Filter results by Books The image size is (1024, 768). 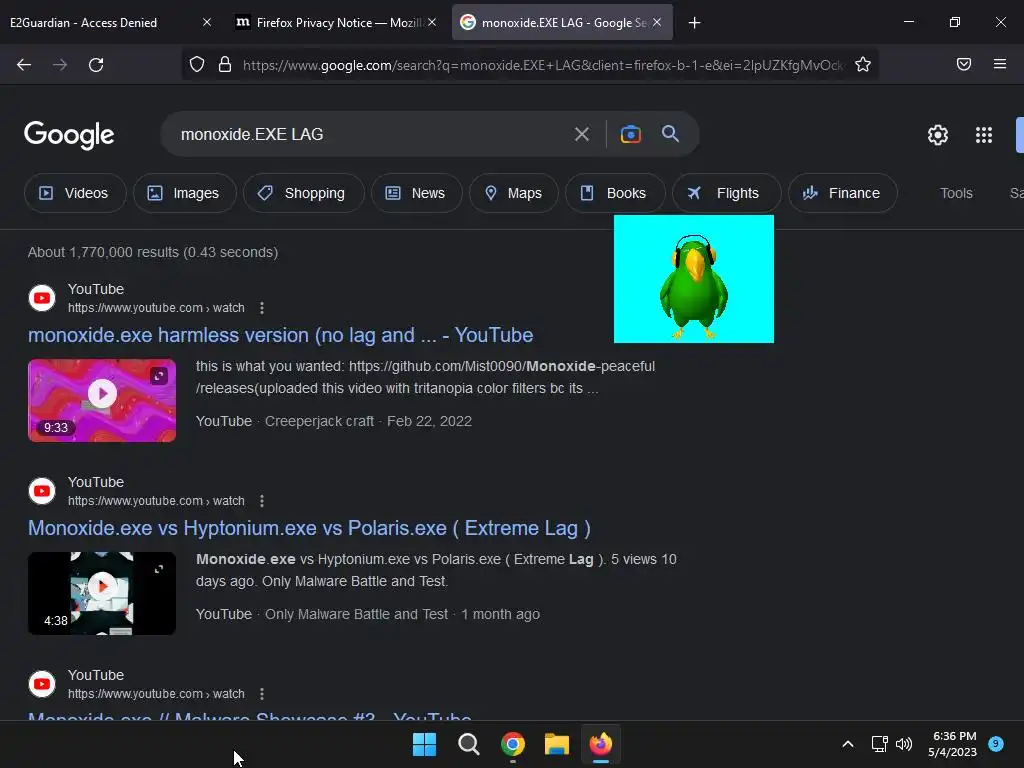tap(615, 193)
